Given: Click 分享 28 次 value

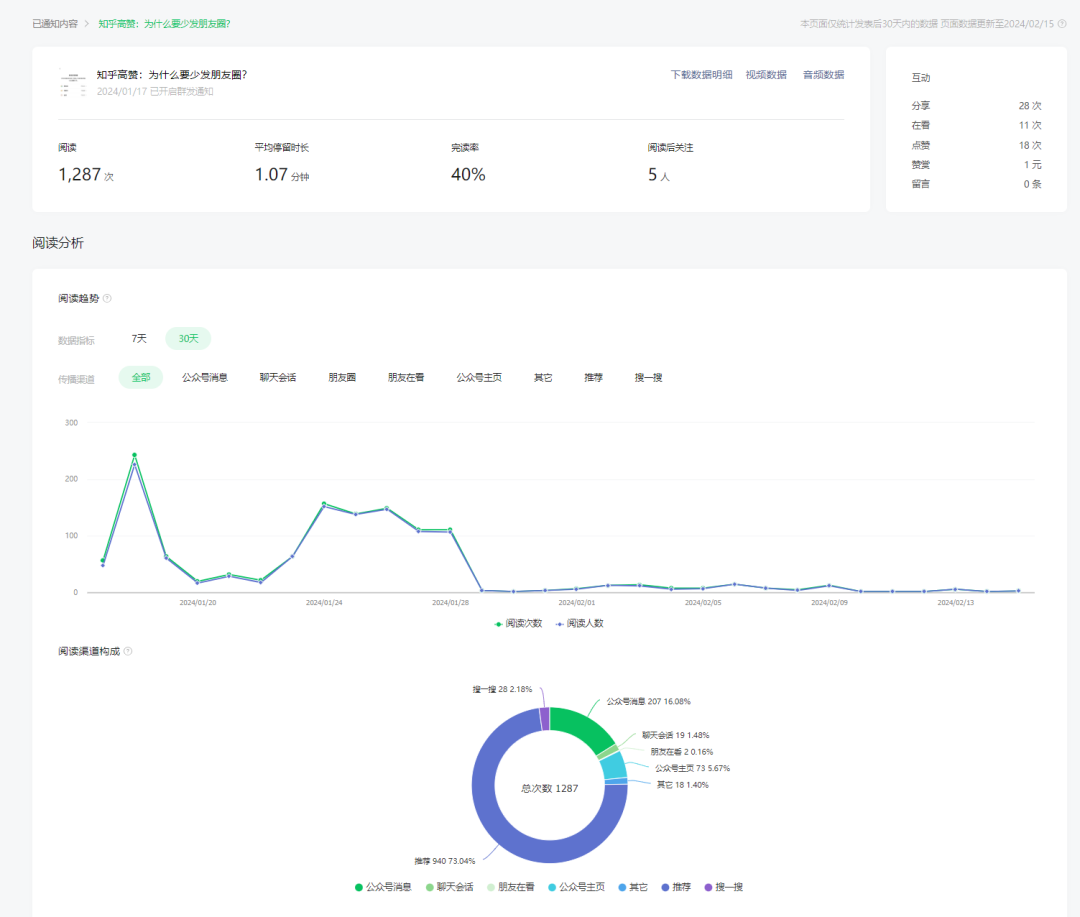Looking at the screenshot, I should [x=1030, y=105].
